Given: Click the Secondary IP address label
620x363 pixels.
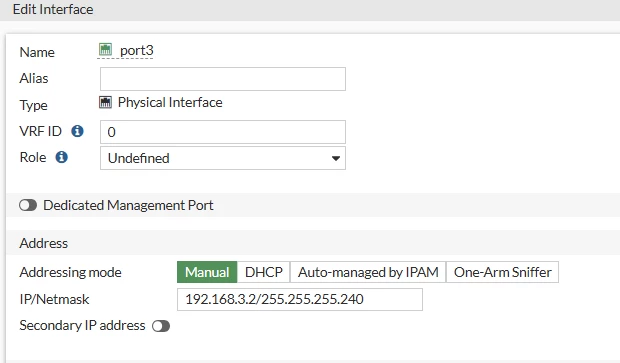Looking at the screenshot, I should pyautogui.click(x=82, y=325).
